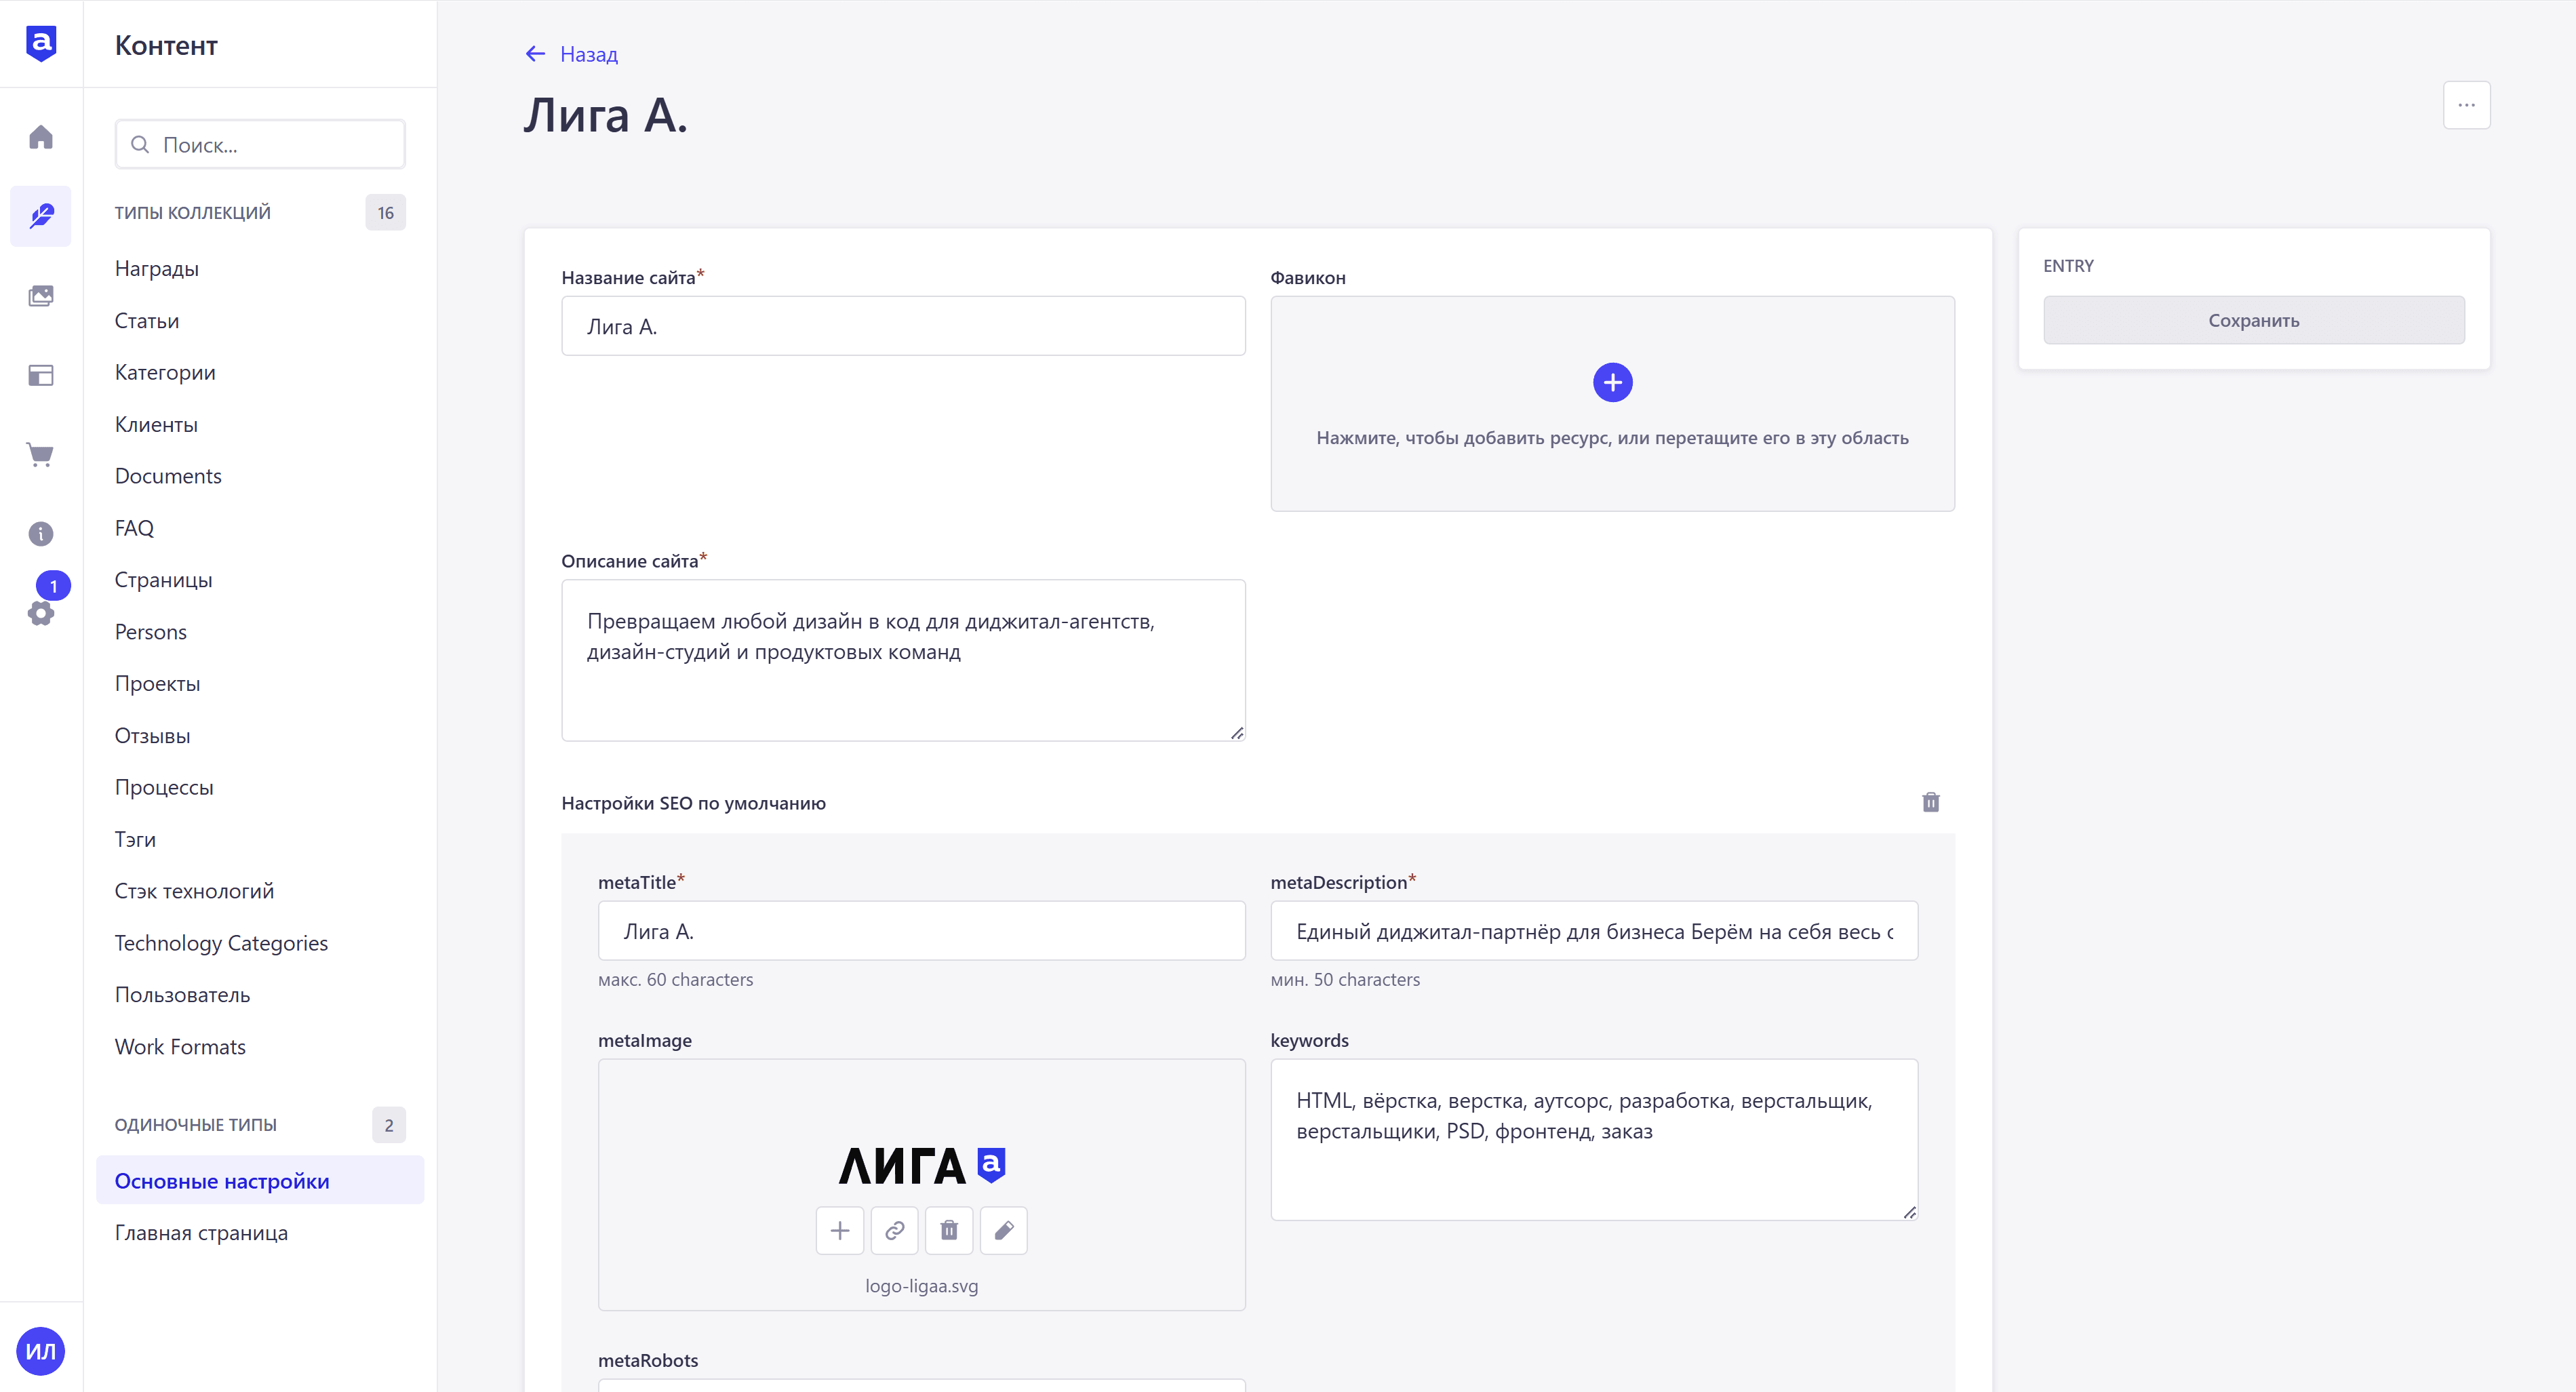
Task: Open the Статьи collection type
Action: pos(147,321)
